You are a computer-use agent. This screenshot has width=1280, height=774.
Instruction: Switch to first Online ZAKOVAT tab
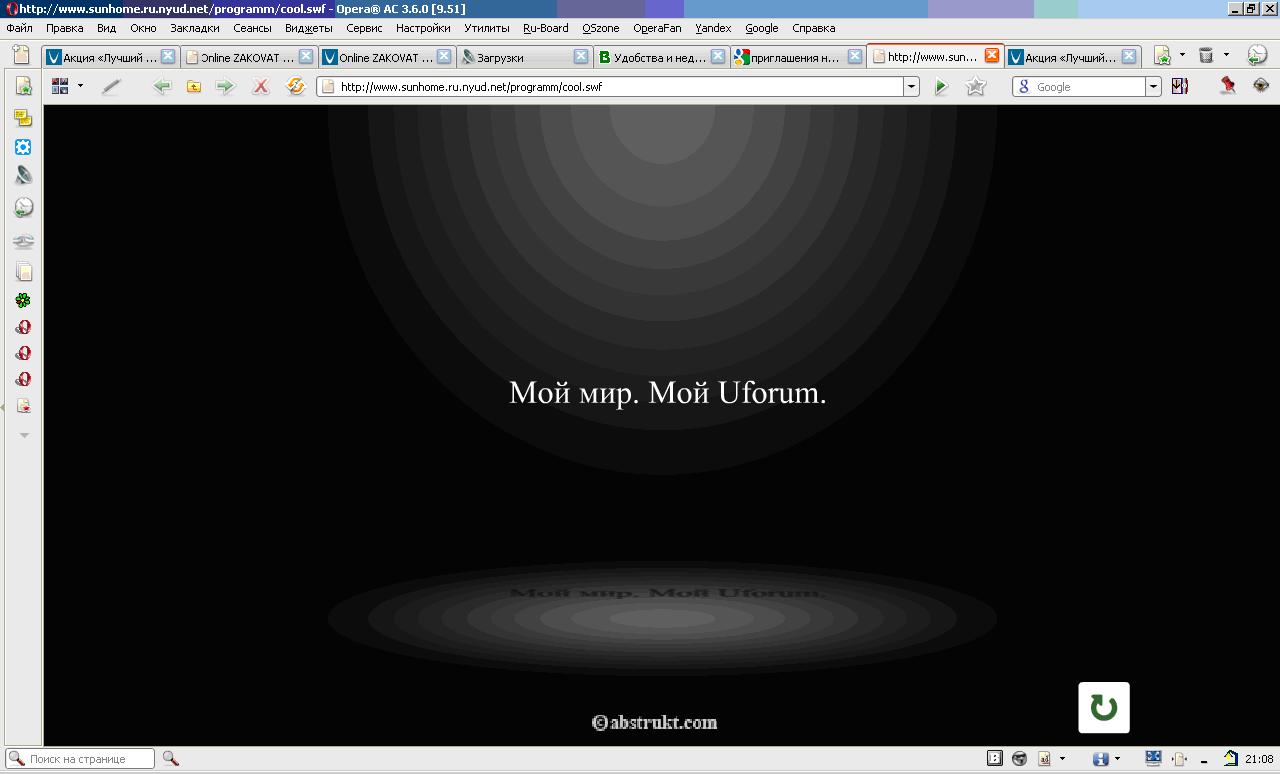click(x=250, y=57)
